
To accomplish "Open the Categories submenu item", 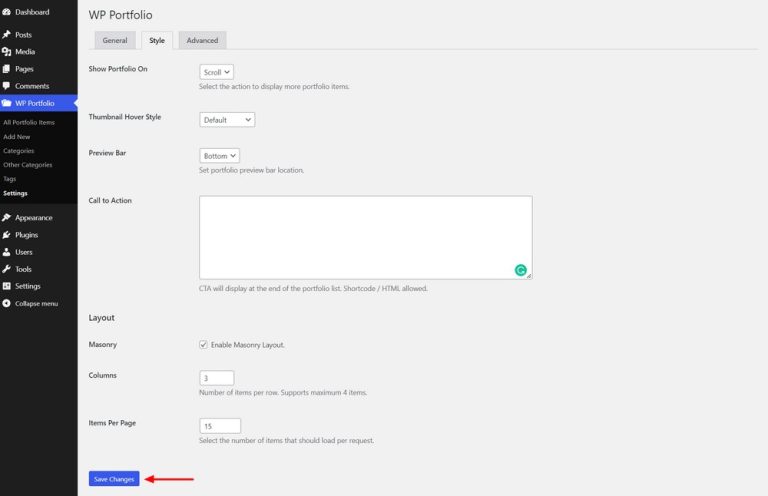I will click(x=19, y=151).
